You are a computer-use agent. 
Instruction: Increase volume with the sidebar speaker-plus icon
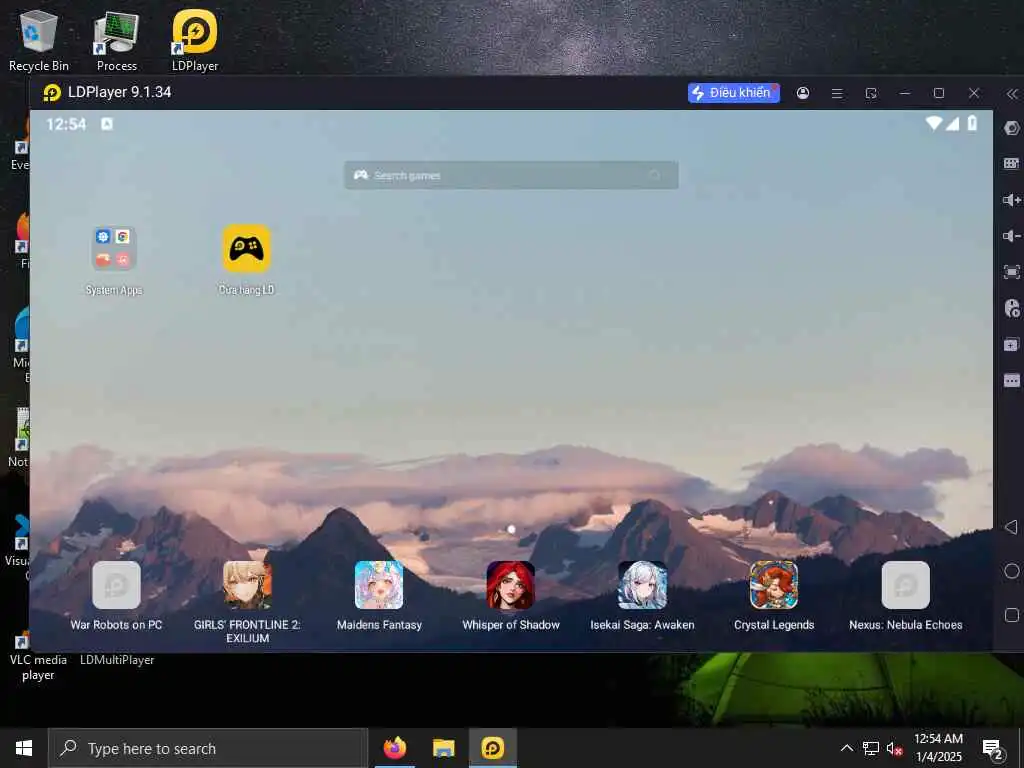pyautogui.click(x=1012, y=200)
